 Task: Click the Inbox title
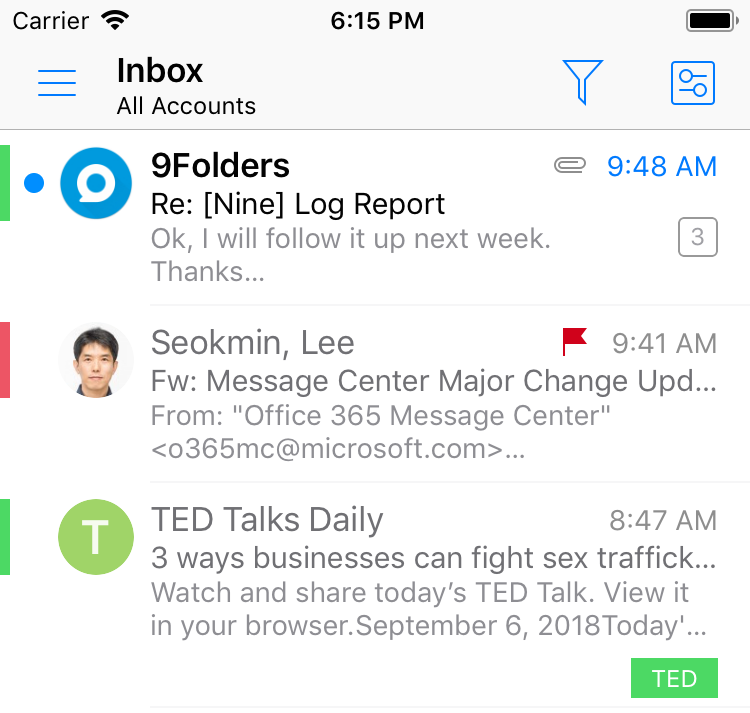click(x=160, y=71)
